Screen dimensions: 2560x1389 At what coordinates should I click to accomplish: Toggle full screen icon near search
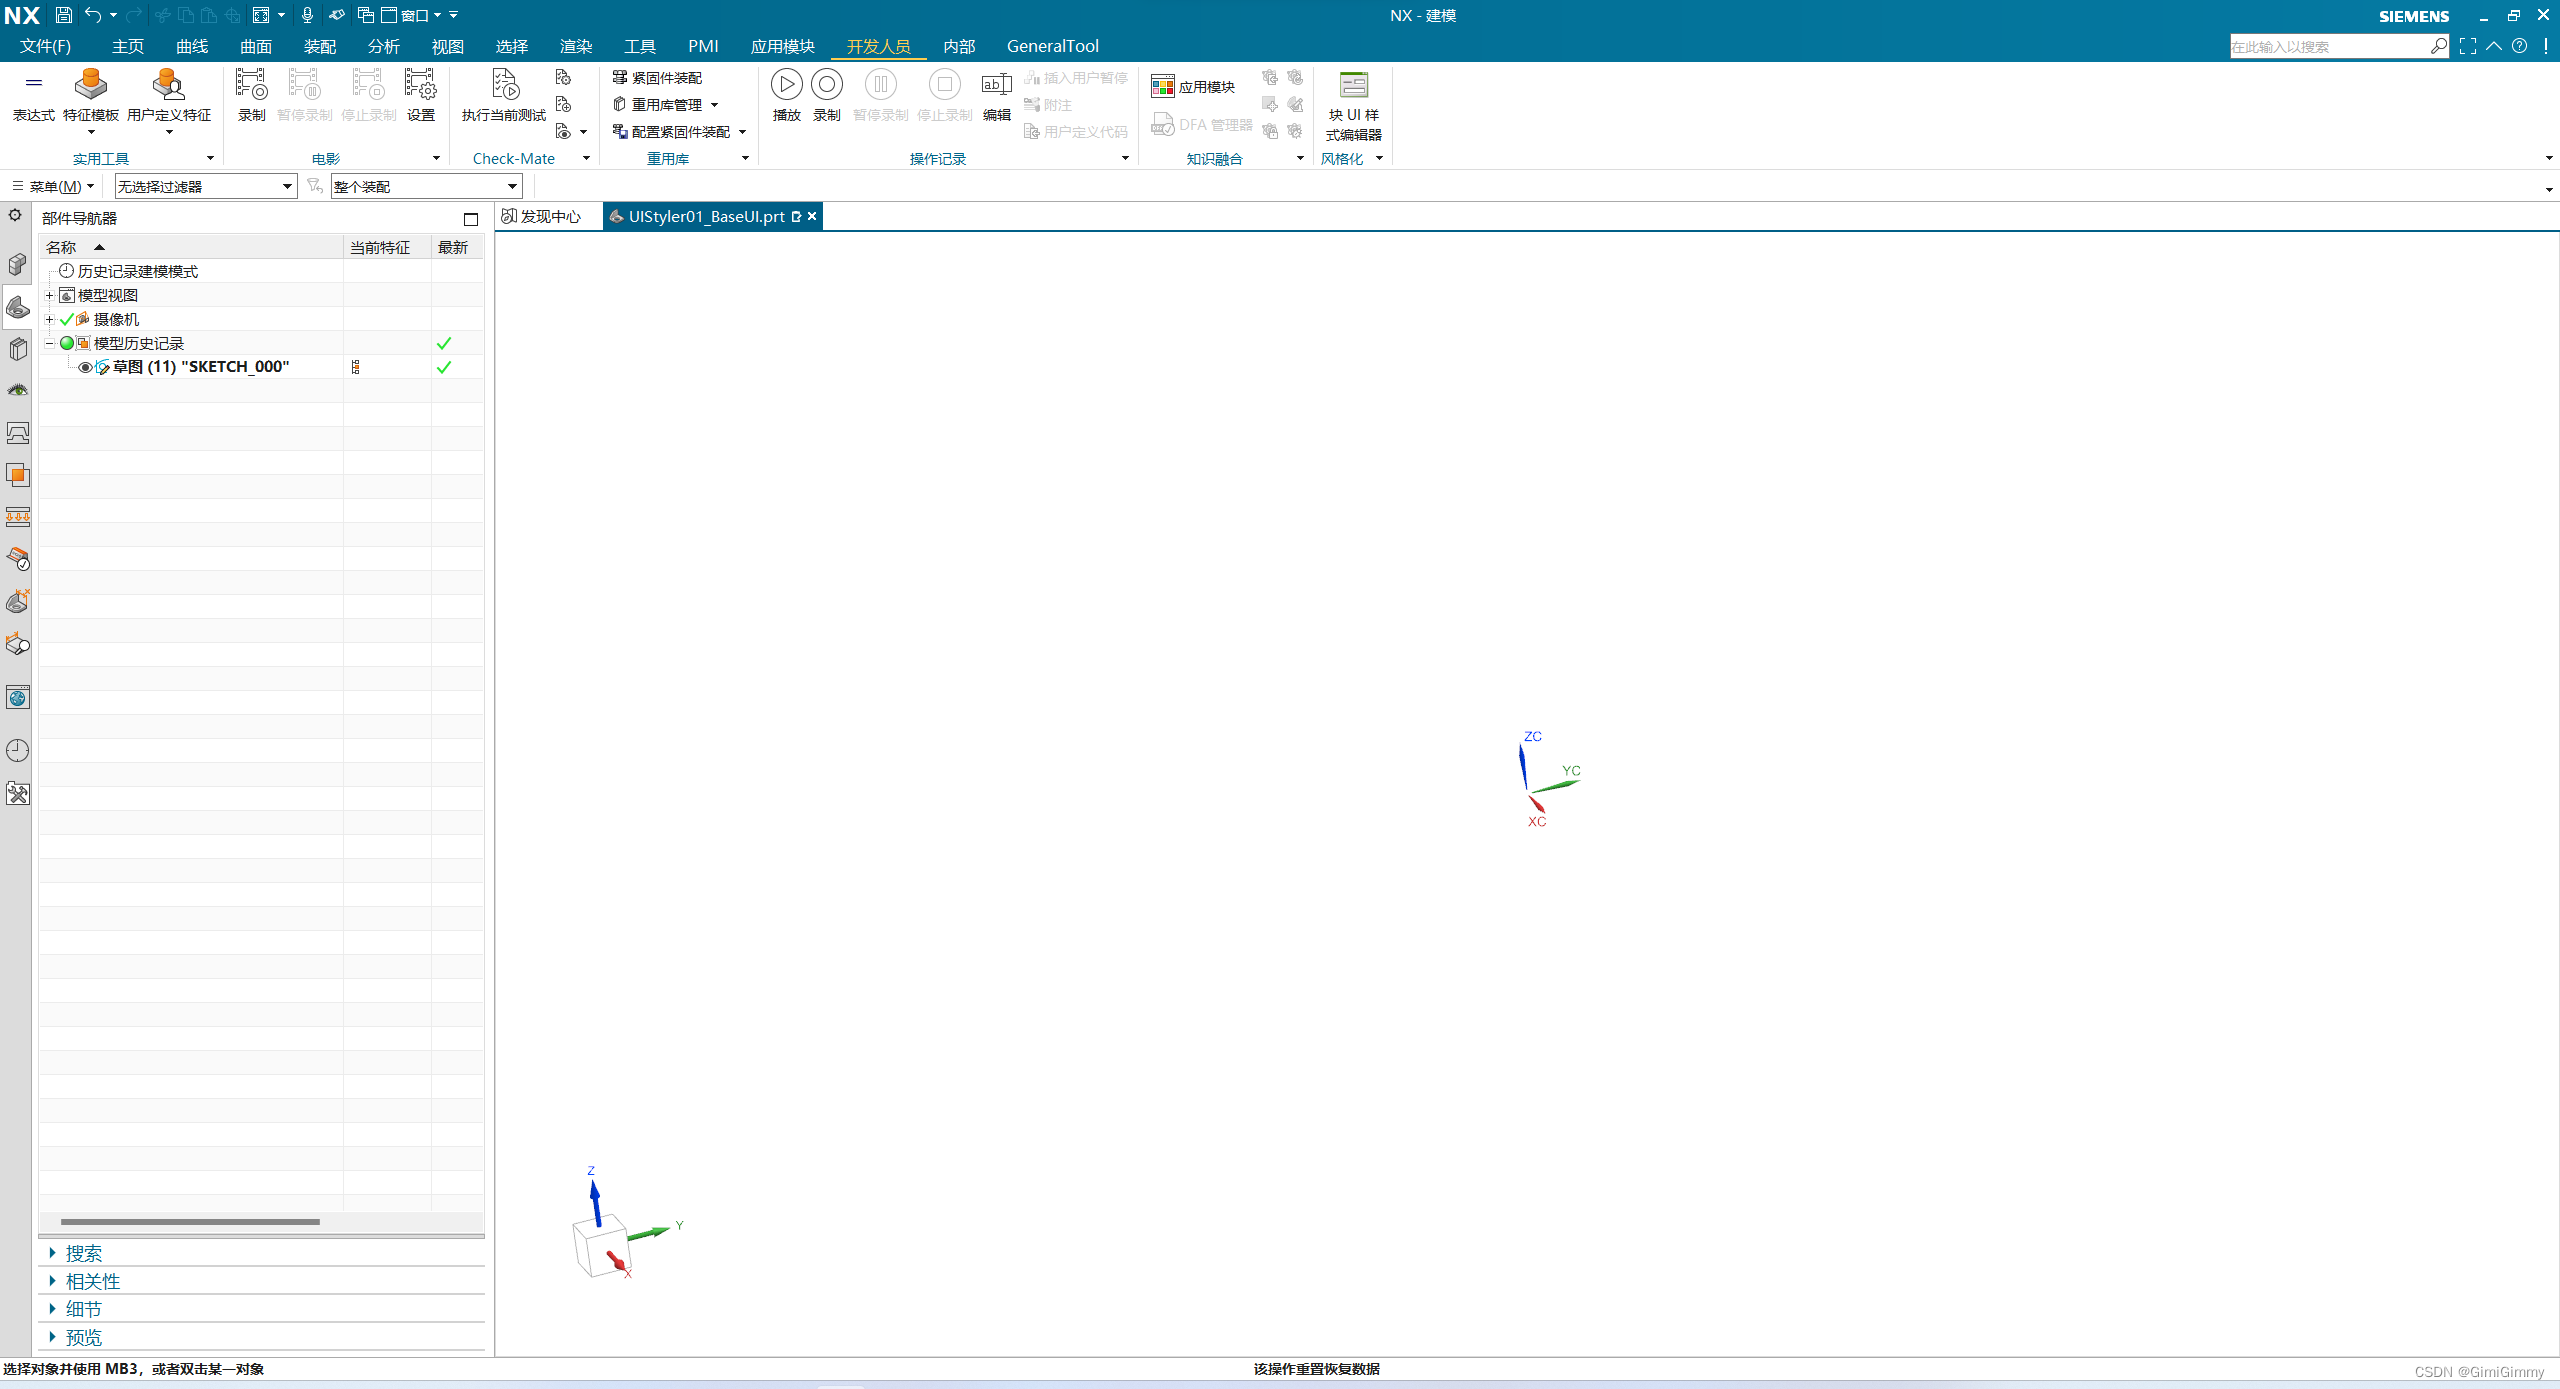(2468, 46)
